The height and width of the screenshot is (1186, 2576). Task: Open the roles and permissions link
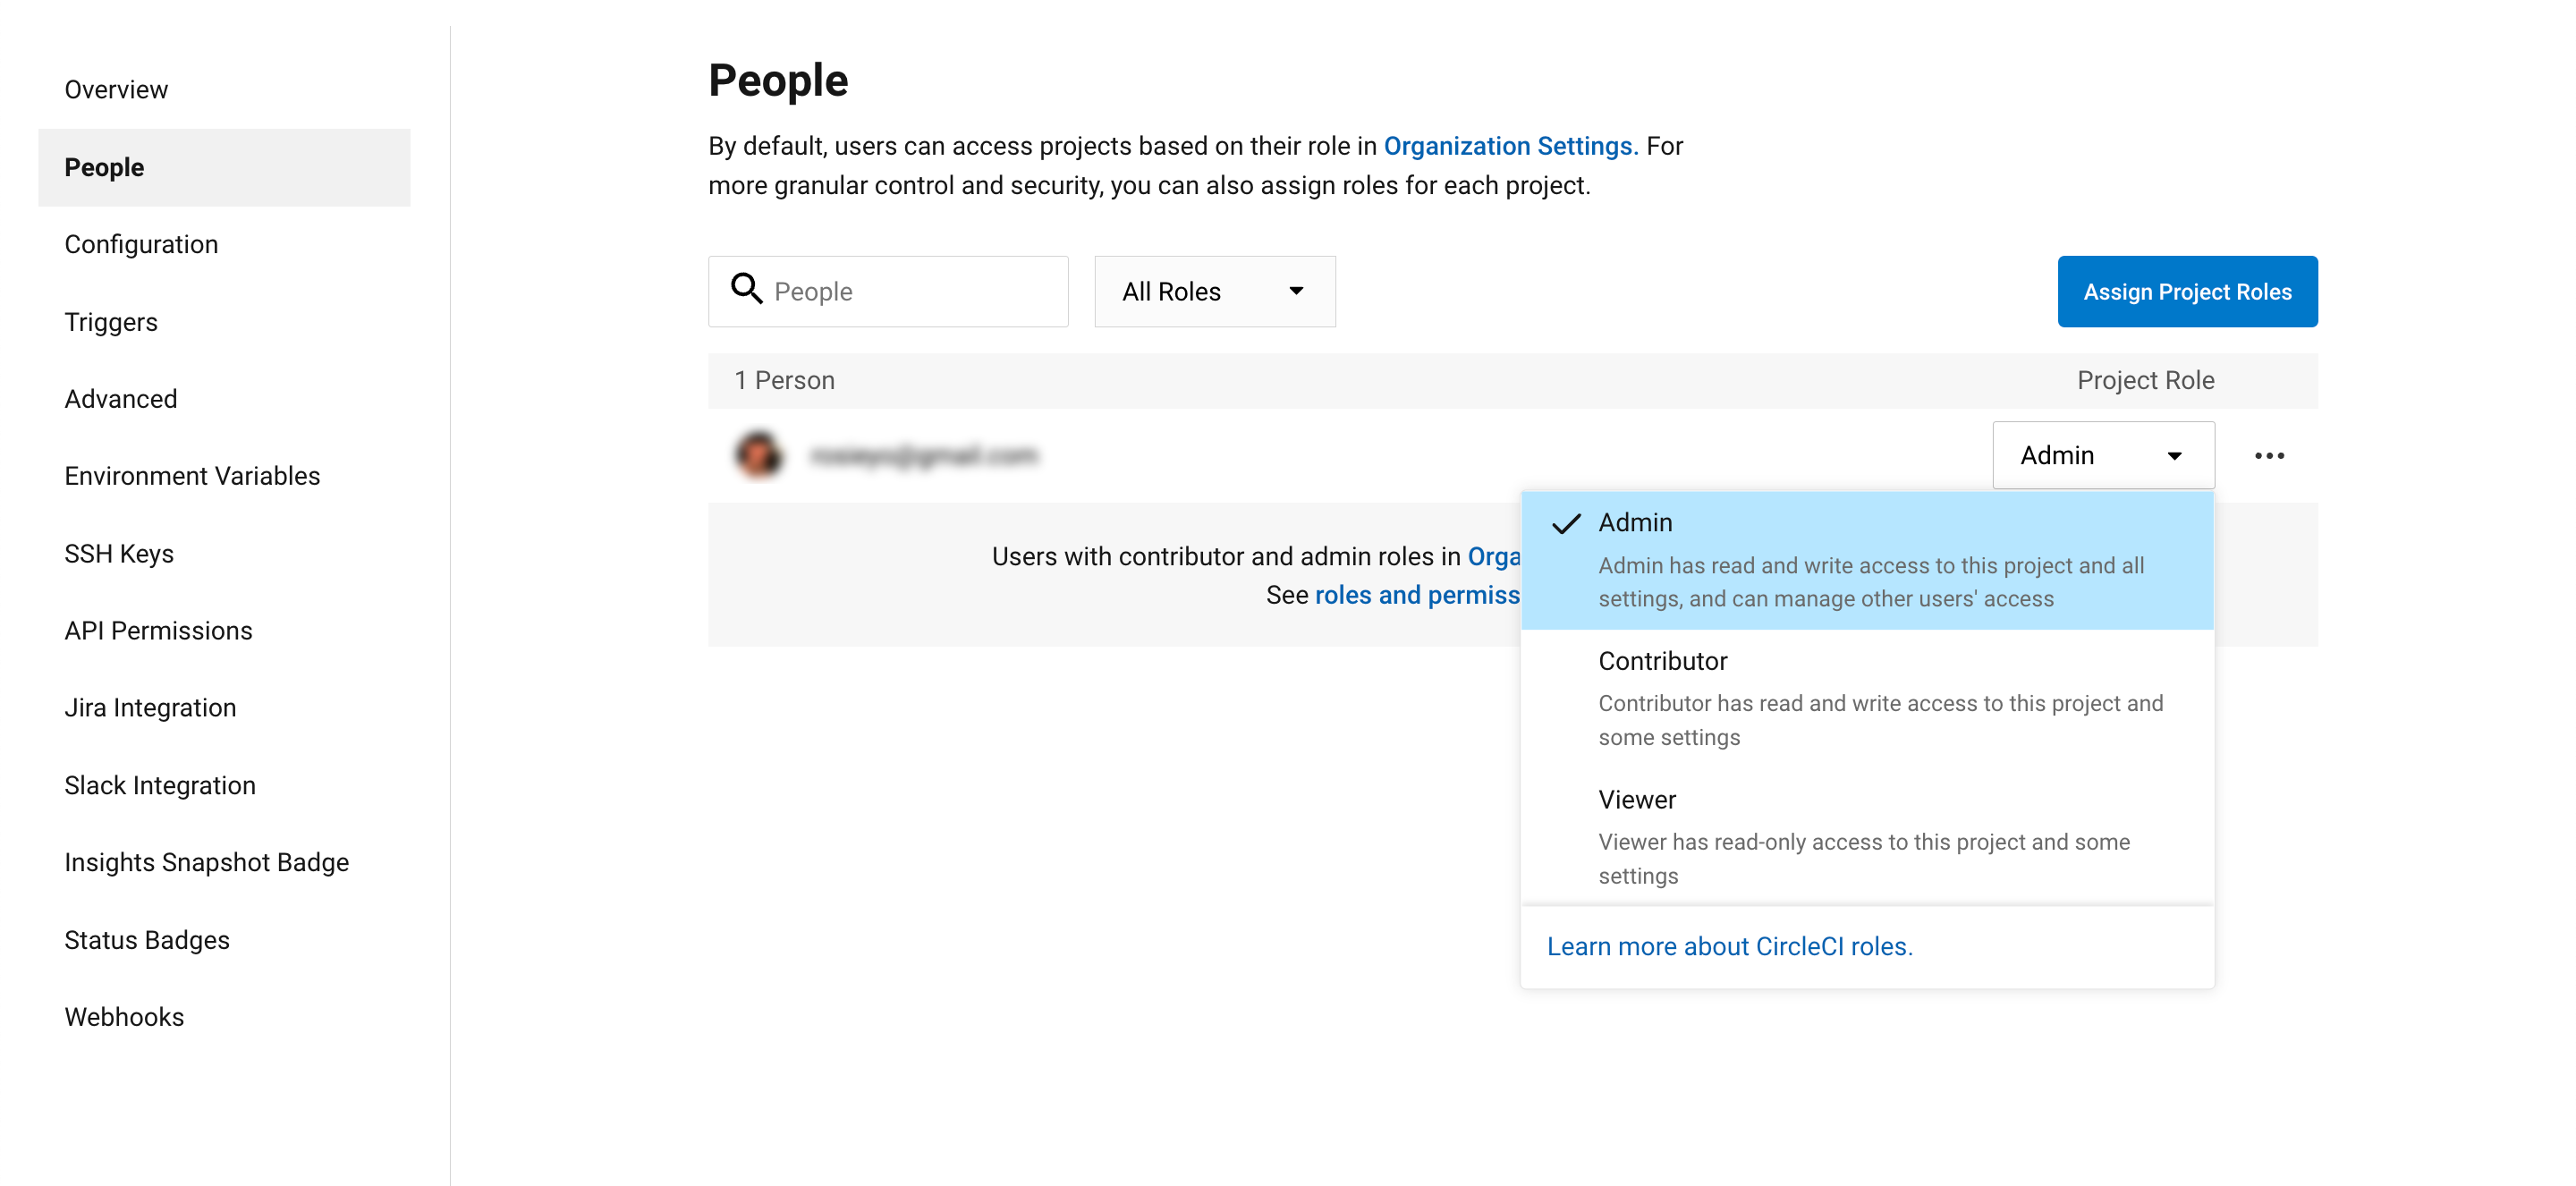tap(1417, 595)
